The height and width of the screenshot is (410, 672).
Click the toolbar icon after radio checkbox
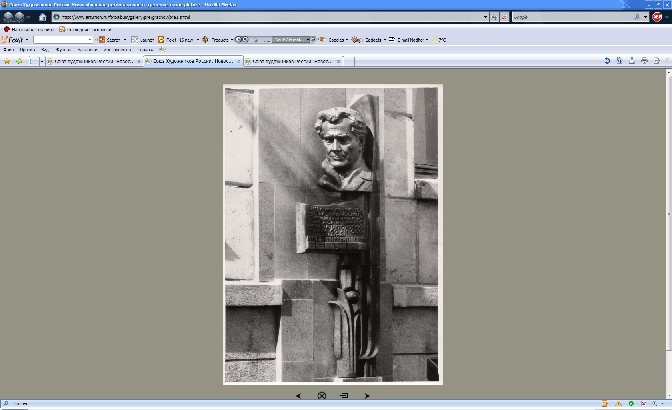tap(321, 39)
